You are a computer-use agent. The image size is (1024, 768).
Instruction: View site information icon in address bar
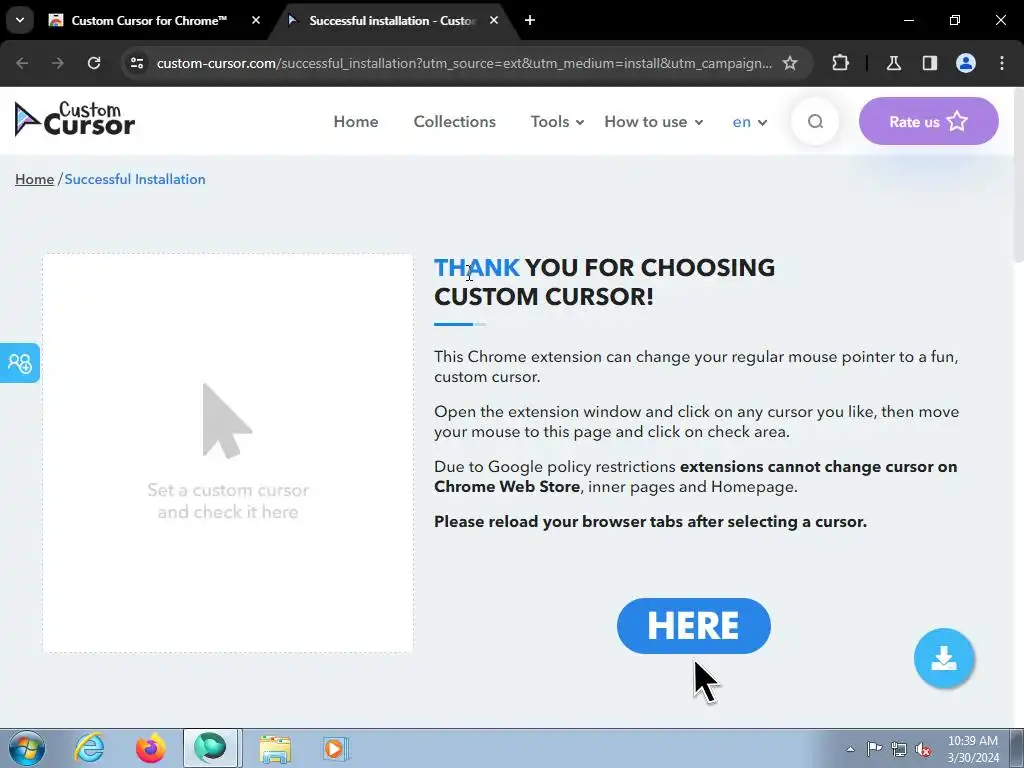pyautogui.click(x=137, y=63)
